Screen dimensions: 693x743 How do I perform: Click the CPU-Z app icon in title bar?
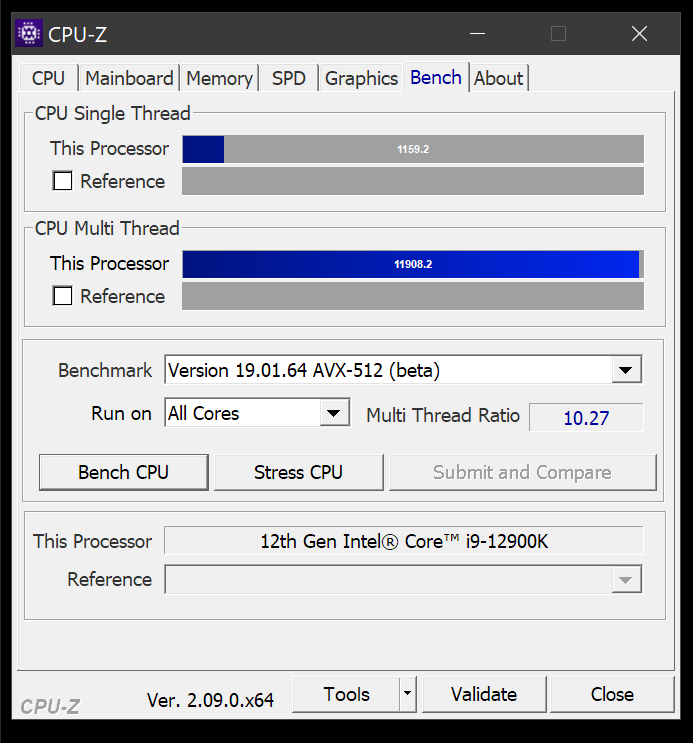pos(29,33)
